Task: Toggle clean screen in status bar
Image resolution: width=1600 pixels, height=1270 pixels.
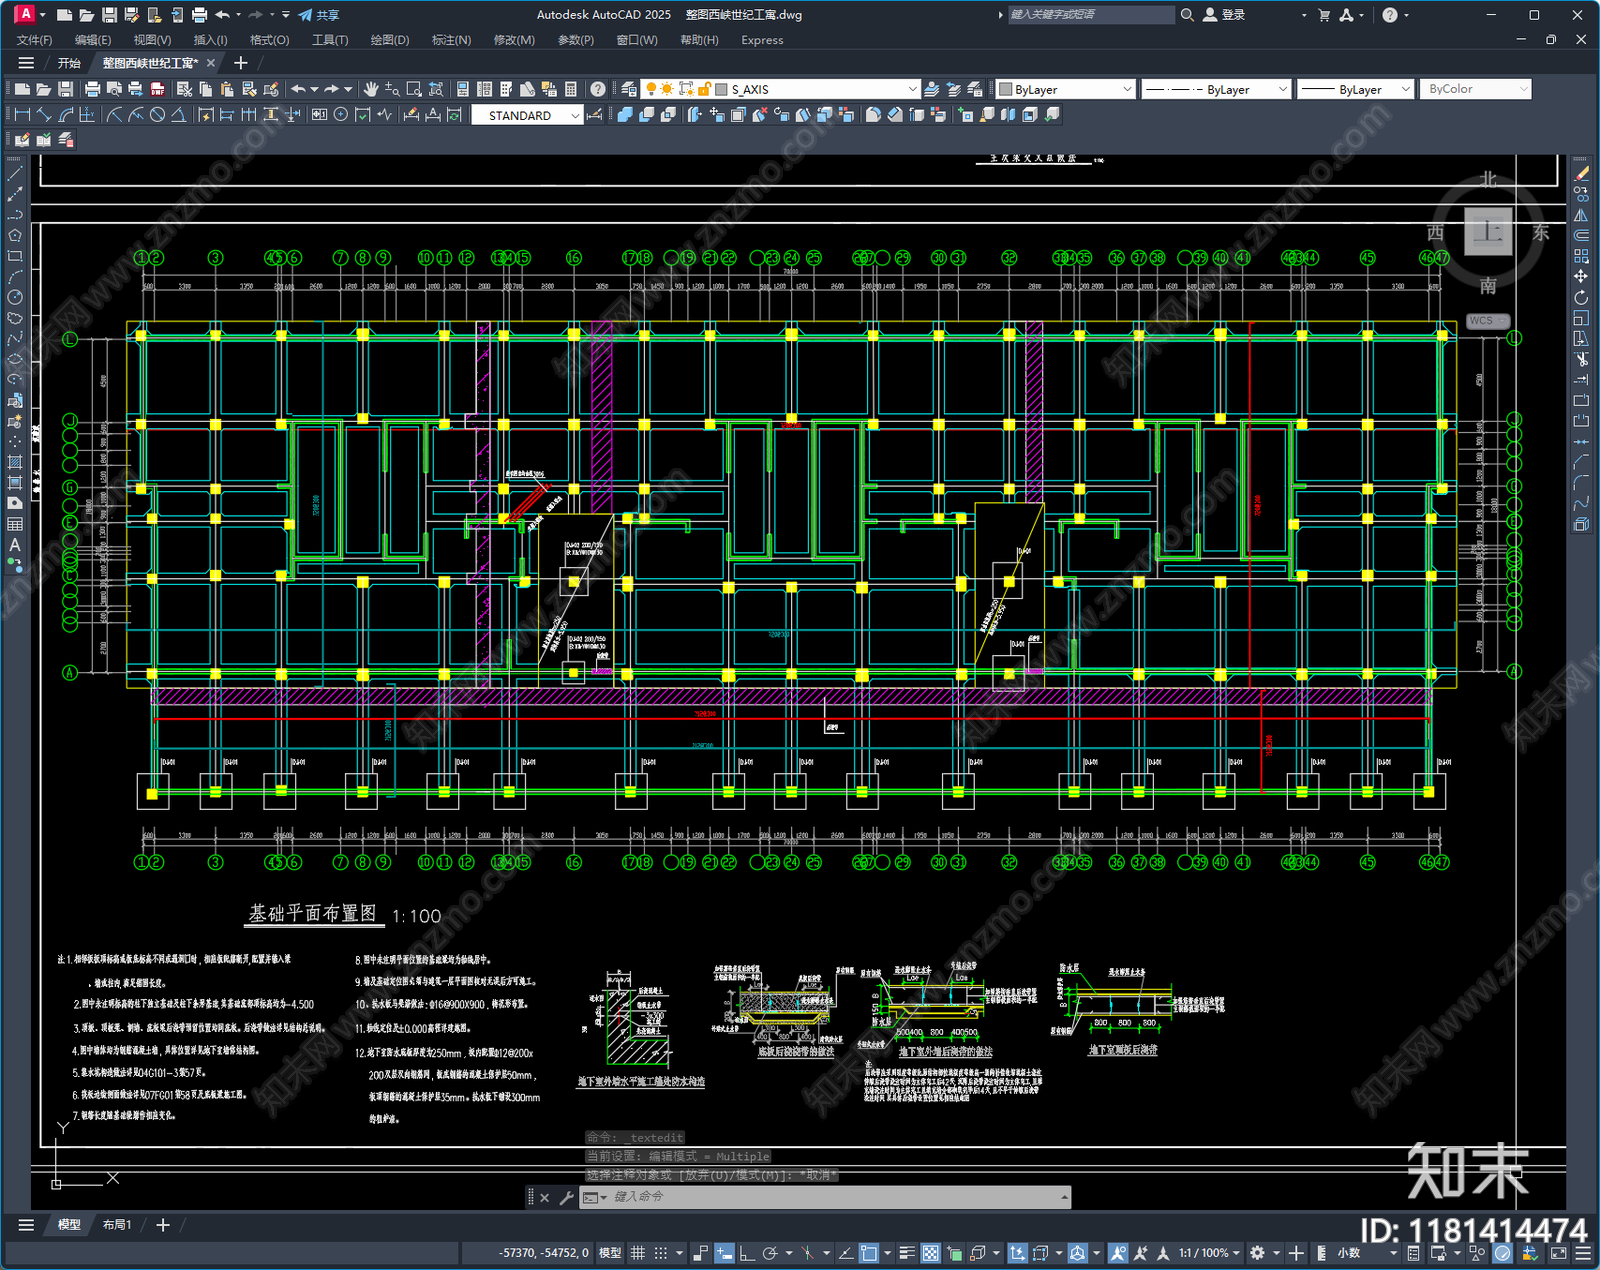Action: [x=1559, y=1253]
